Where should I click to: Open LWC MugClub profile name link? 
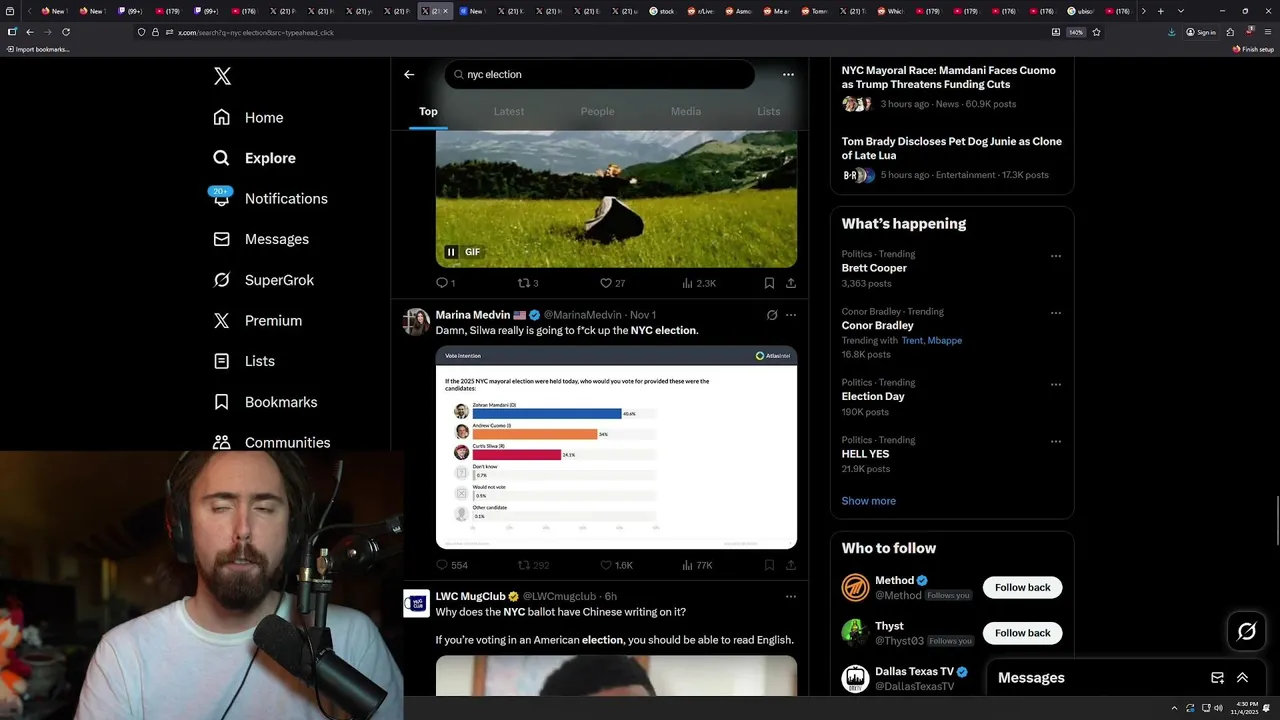click(x=470, y=596)
